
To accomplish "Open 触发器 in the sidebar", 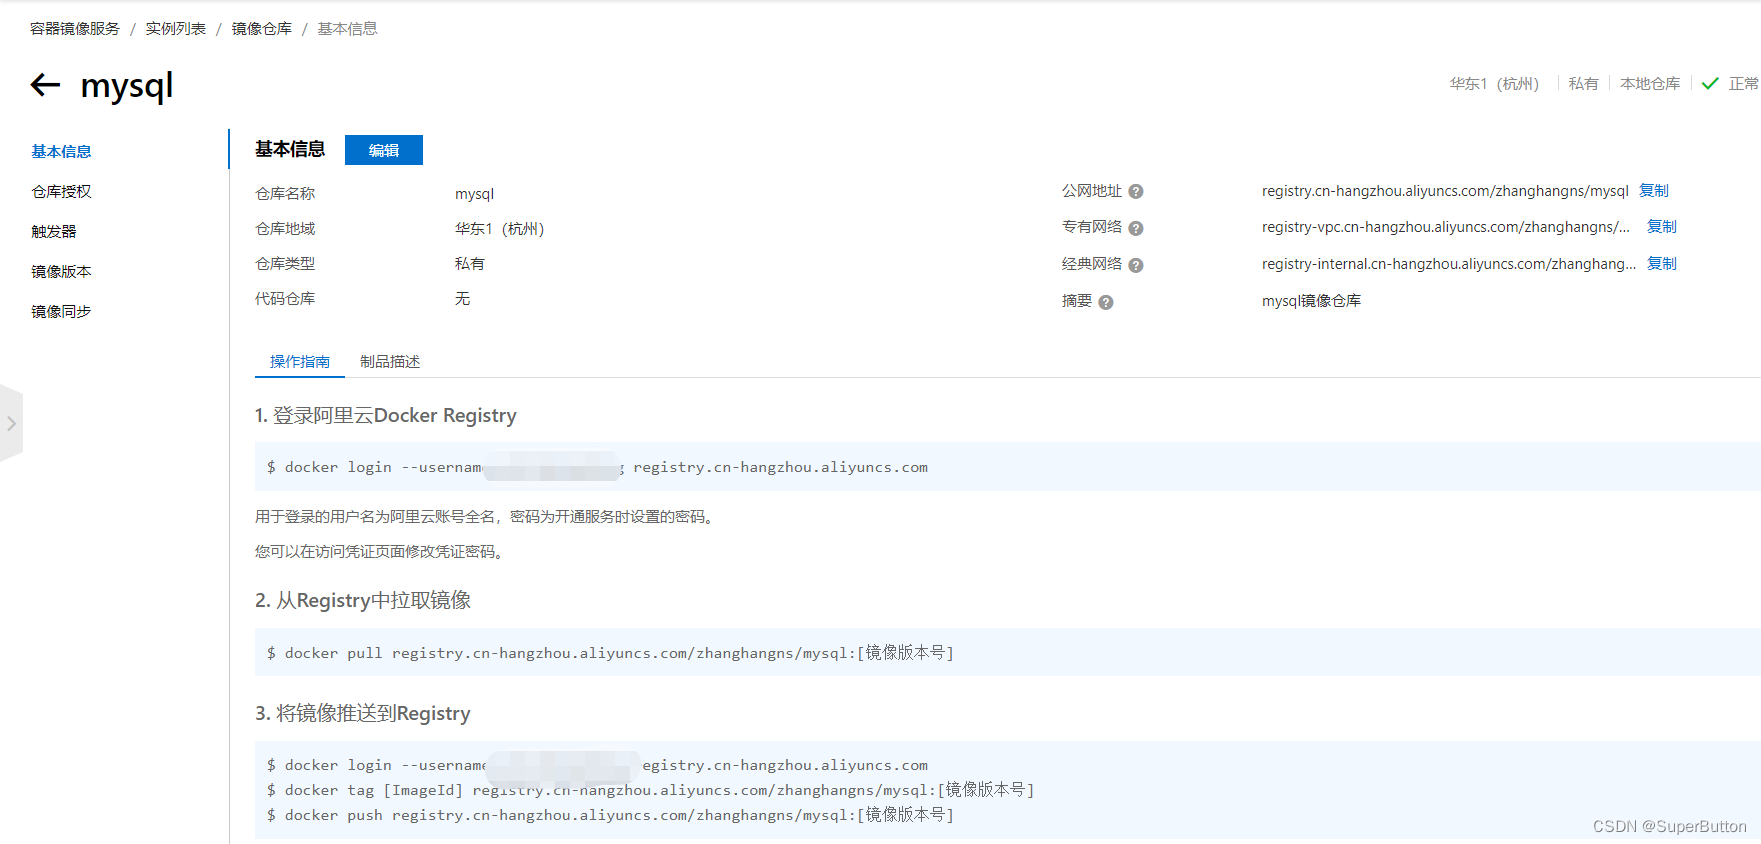I will tap(54, 231).
